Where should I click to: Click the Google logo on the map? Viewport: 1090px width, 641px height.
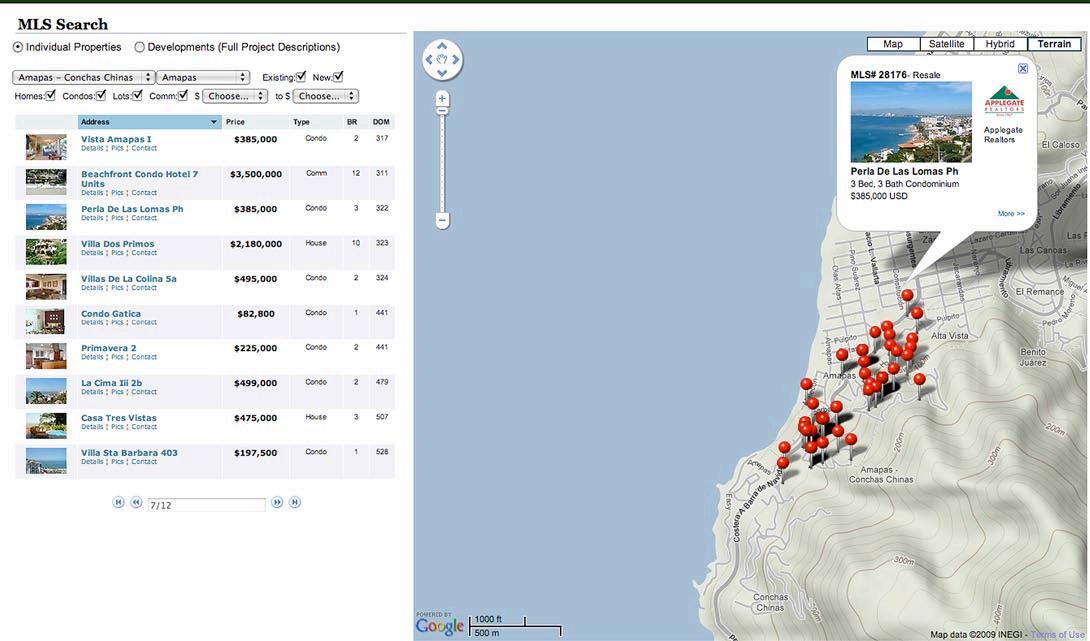point(439,625)
